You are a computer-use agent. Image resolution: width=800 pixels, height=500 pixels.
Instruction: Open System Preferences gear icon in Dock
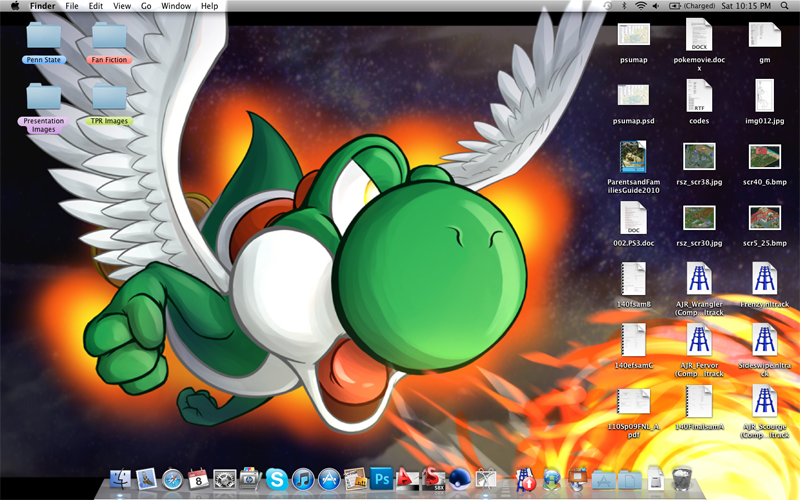pyautogui.click(x=224, y=480)
